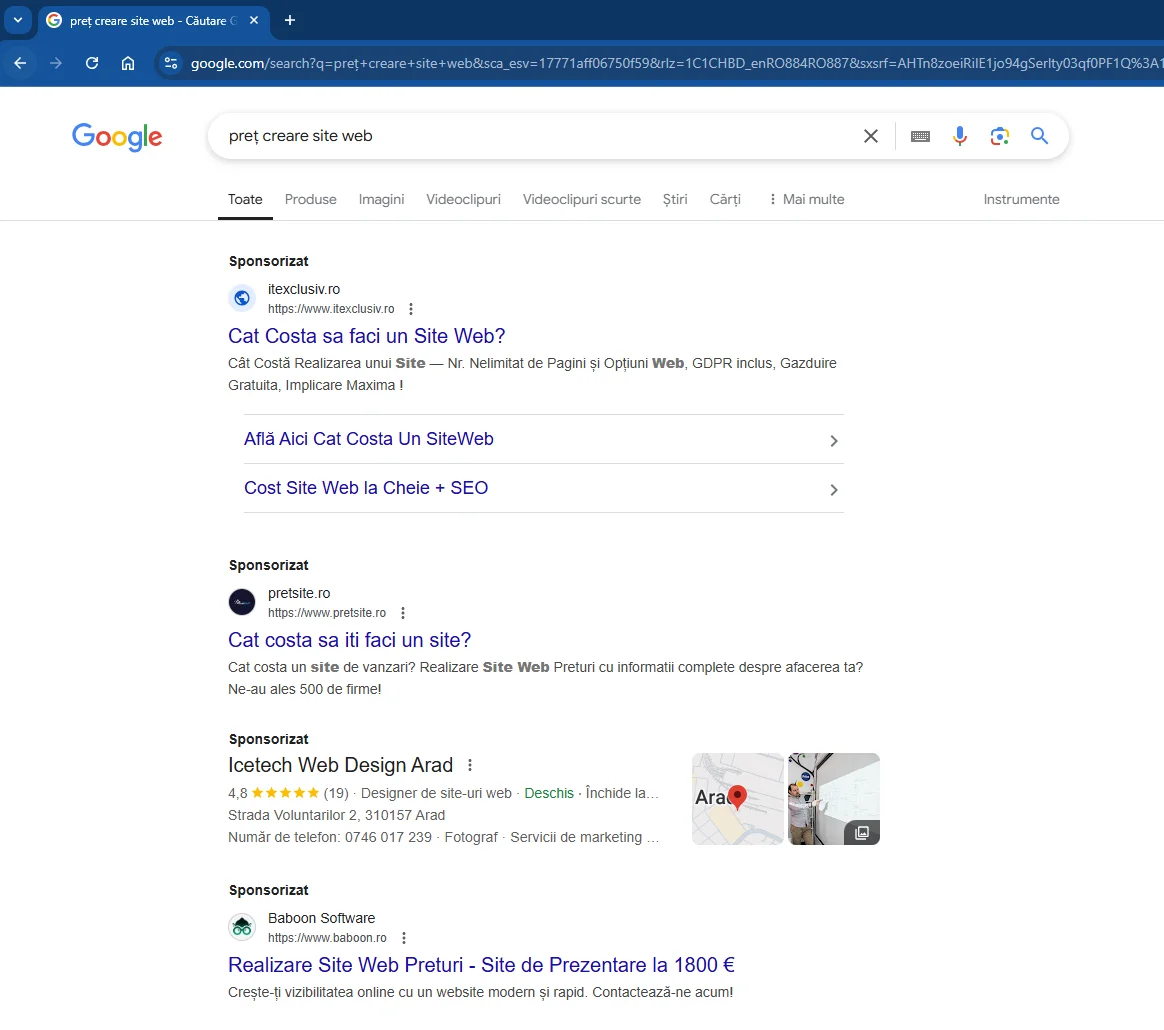Reload the page in browser

pos(92,63)
